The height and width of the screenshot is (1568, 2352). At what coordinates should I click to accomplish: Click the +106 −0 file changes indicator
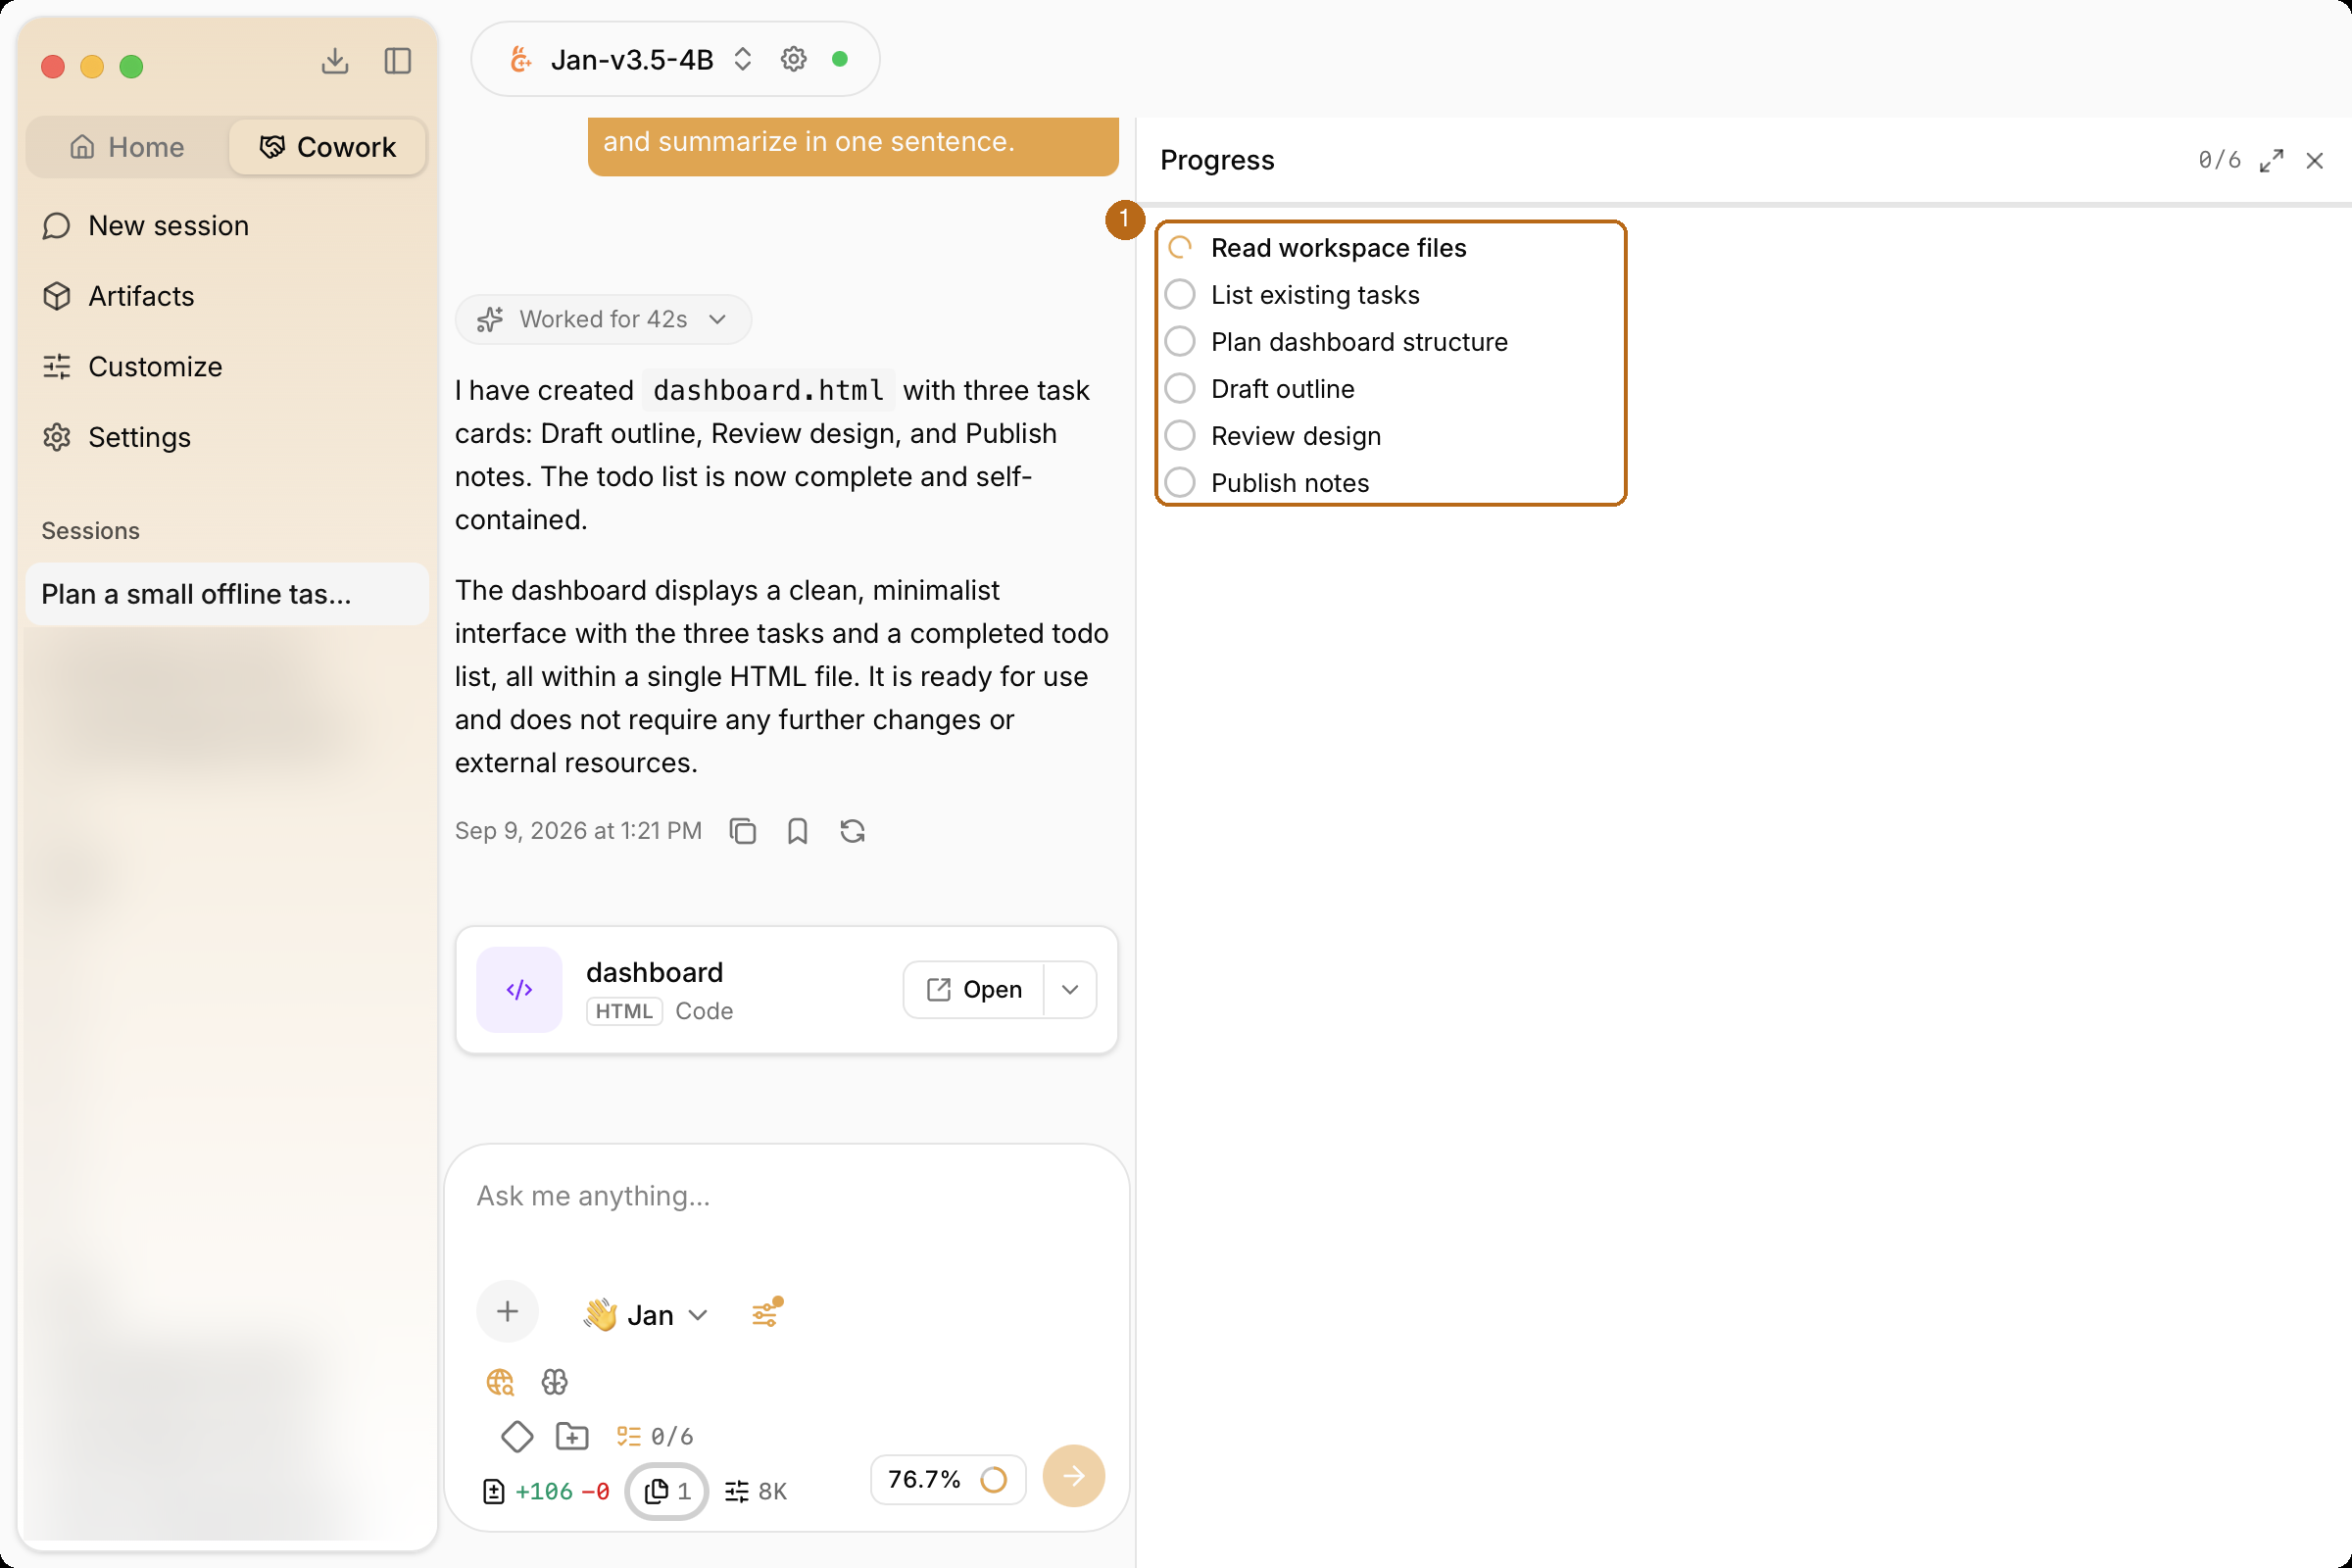coord(547,1492)
